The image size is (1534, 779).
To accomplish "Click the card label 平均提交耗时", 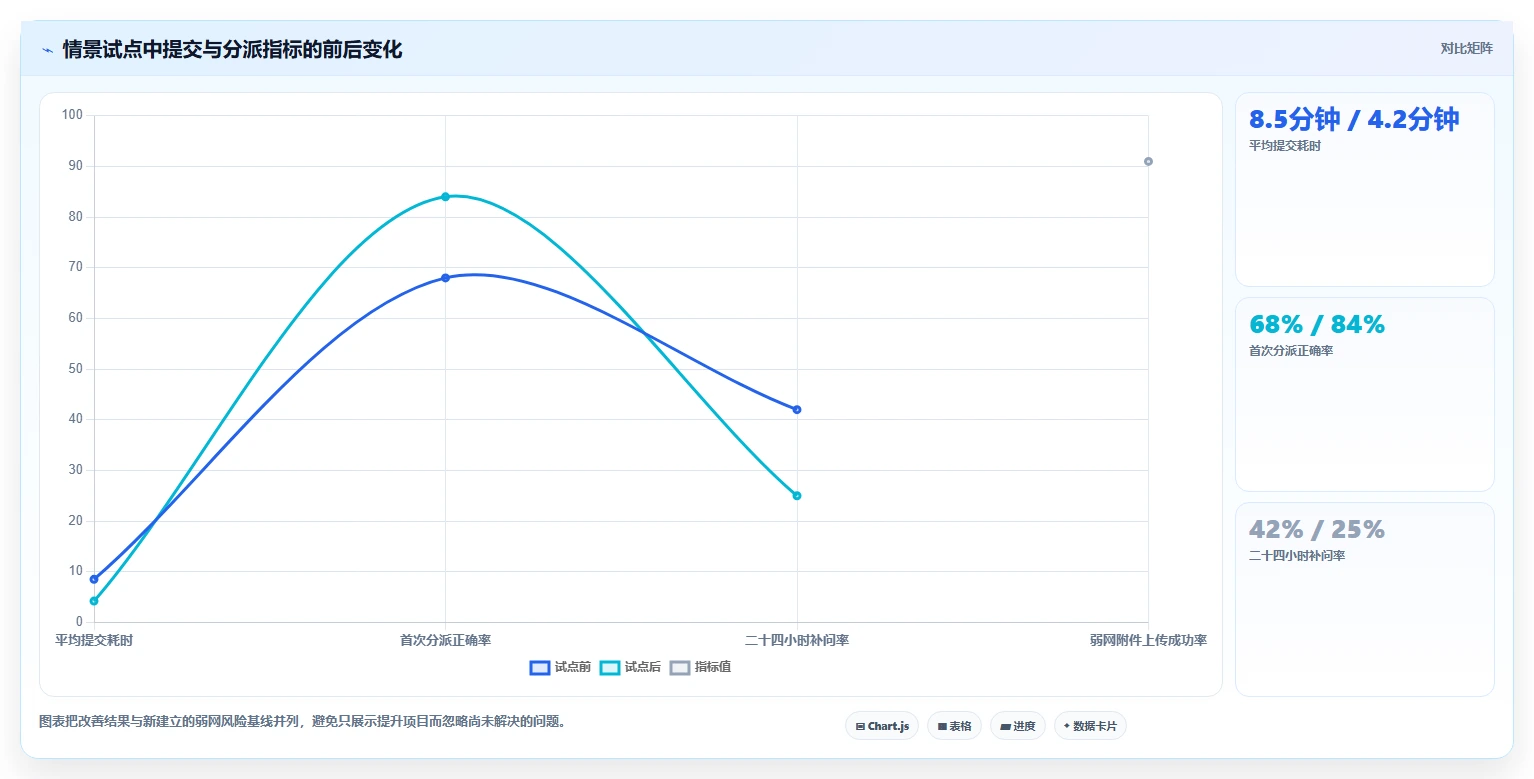I will click(1285, 146).
